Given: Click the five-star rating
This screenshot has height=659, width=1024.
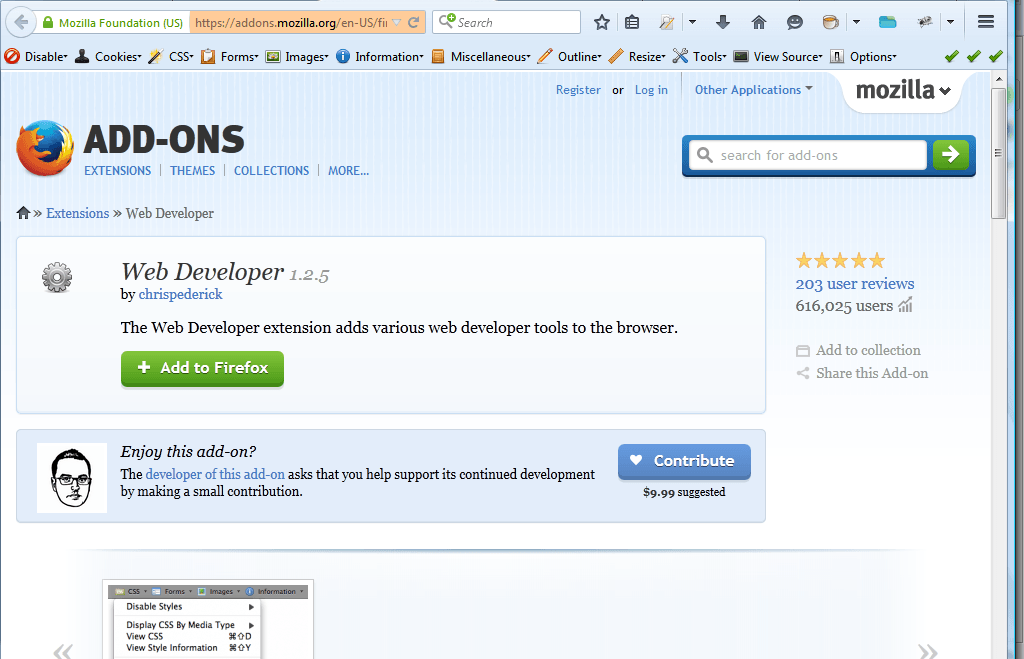Looking at the screenshot, I should point(840,261).
